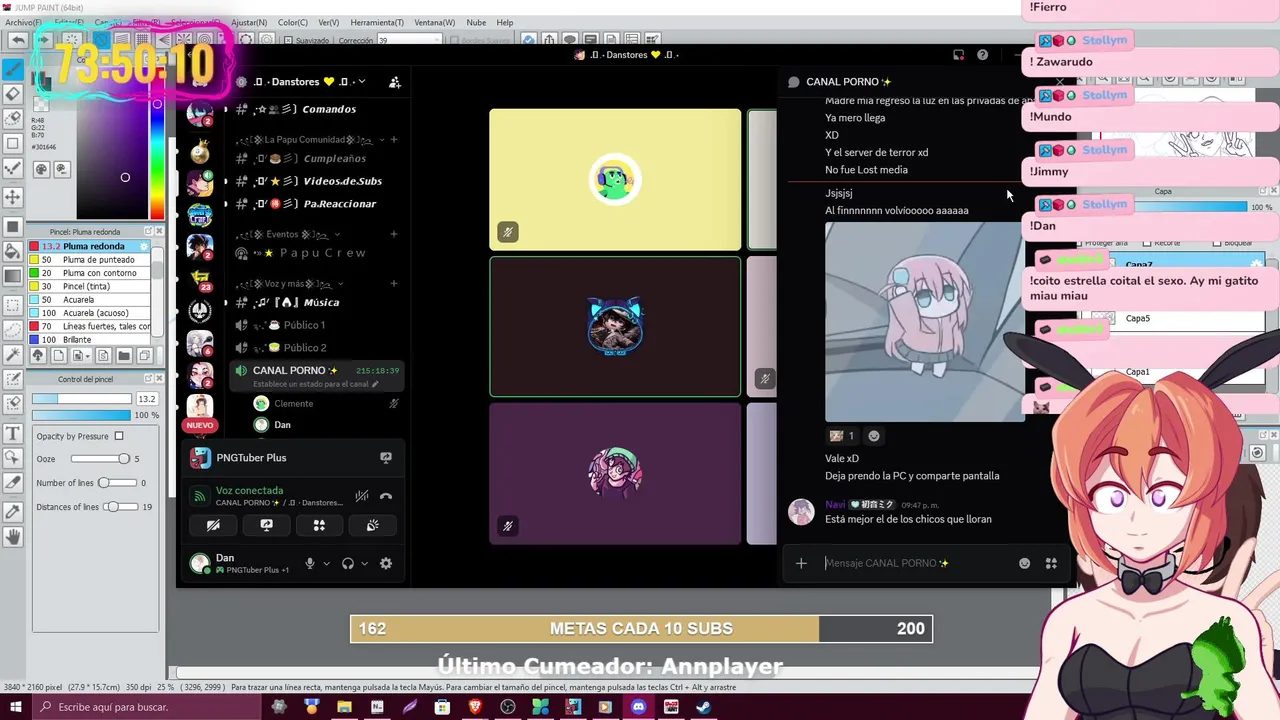Open the Ver(V) menu
This screenshot has width=1280, height=720.
point(328,22)
